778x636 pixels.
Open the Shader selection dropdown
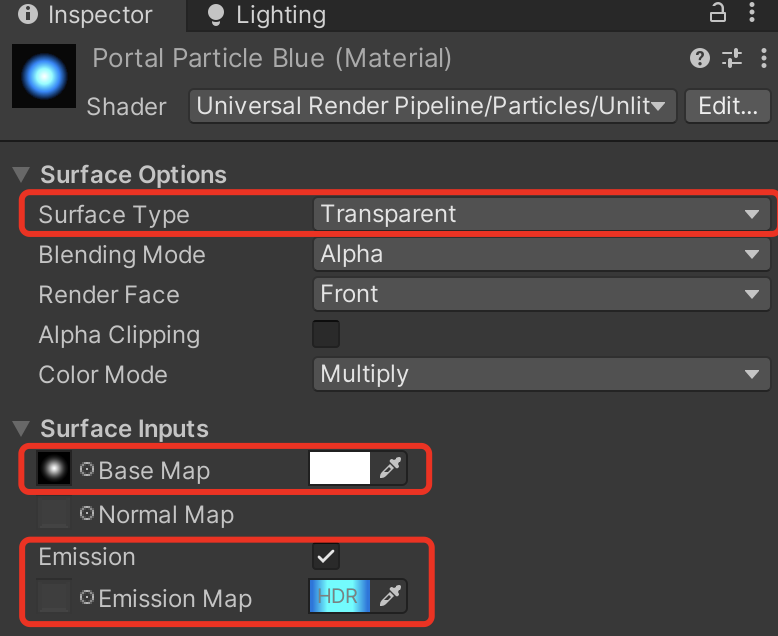432,106
